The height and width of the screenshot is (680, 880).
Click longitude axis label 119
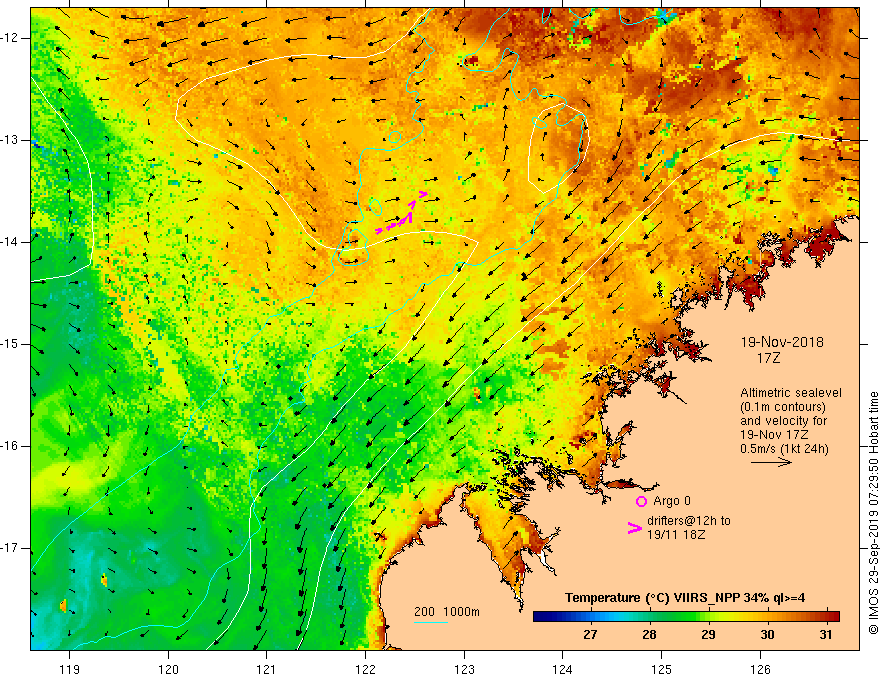[x=70, y=669]
